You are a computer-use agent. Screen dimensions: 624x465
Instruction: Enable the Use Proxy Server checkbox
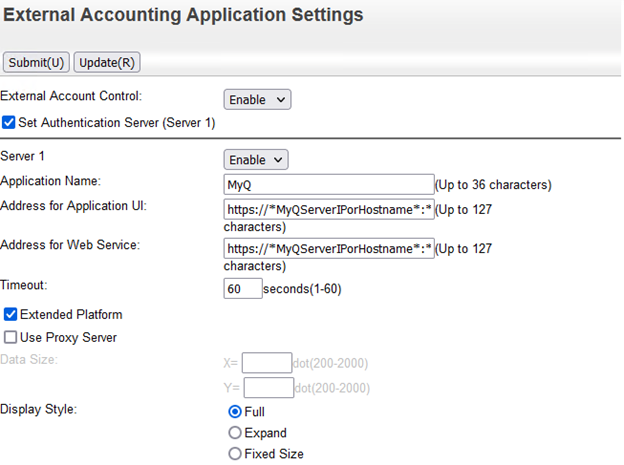tap(11, 338)
